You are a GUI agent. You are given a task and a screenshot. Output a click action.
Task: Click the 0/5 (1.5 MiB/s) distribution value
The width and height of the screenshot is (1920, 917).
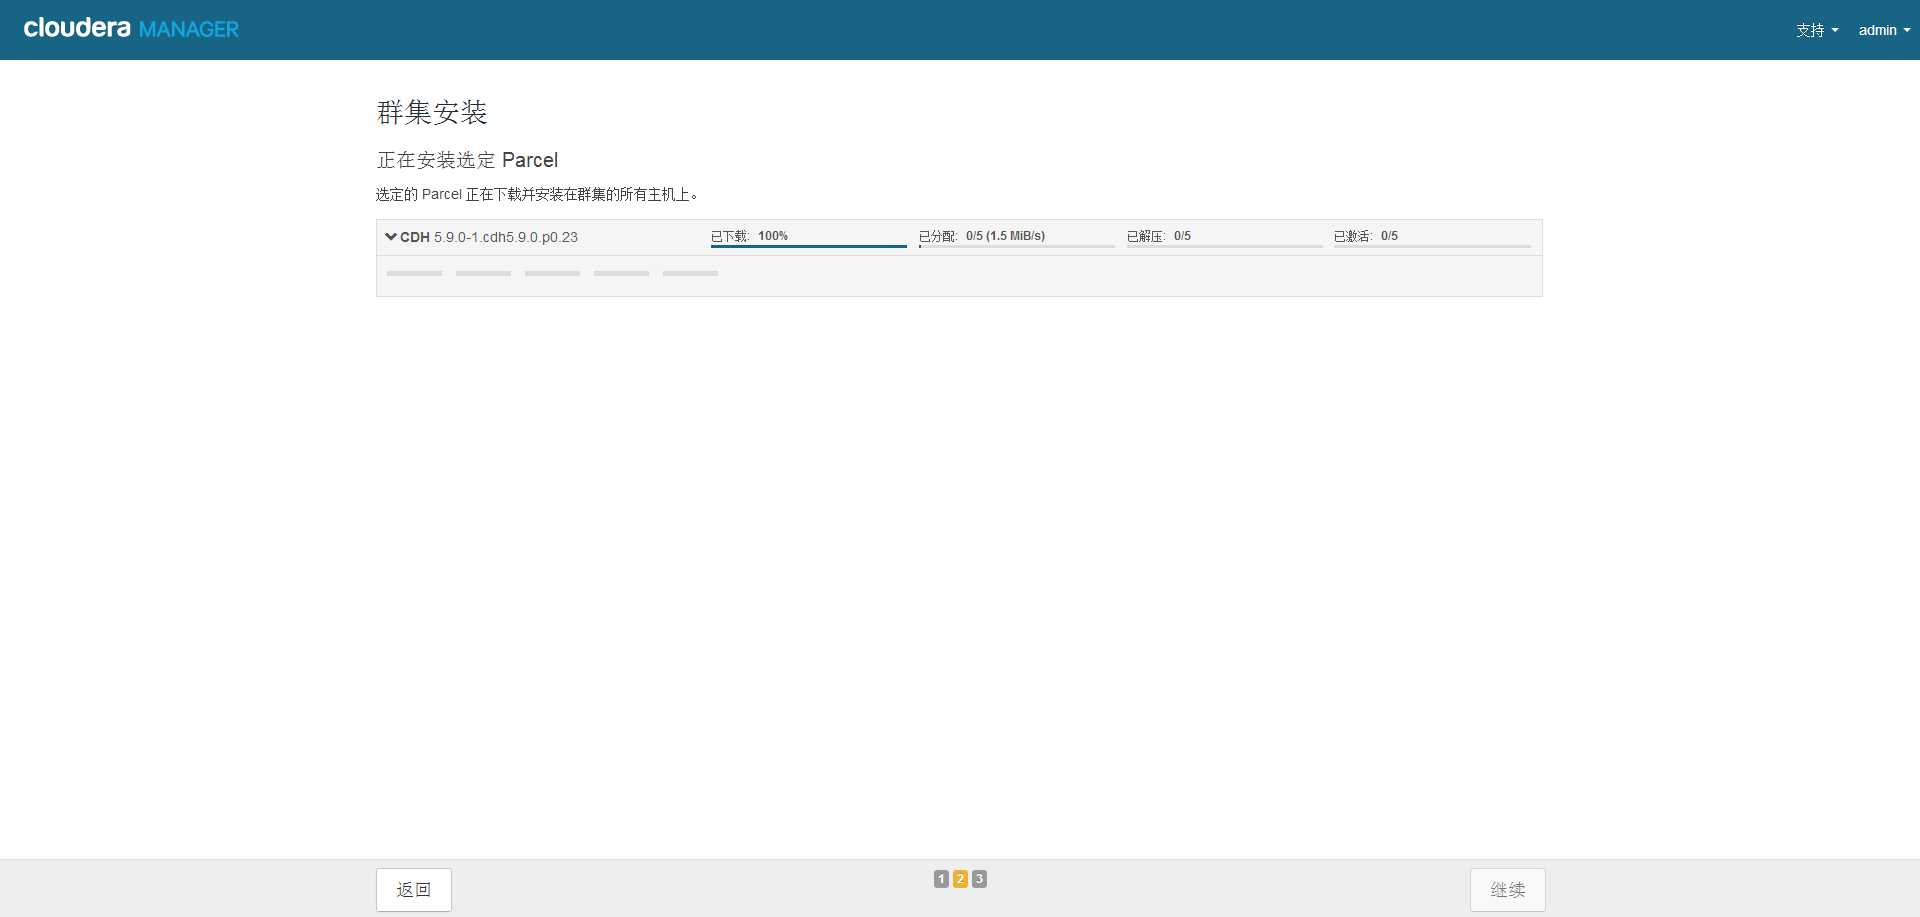[1005, 236]
